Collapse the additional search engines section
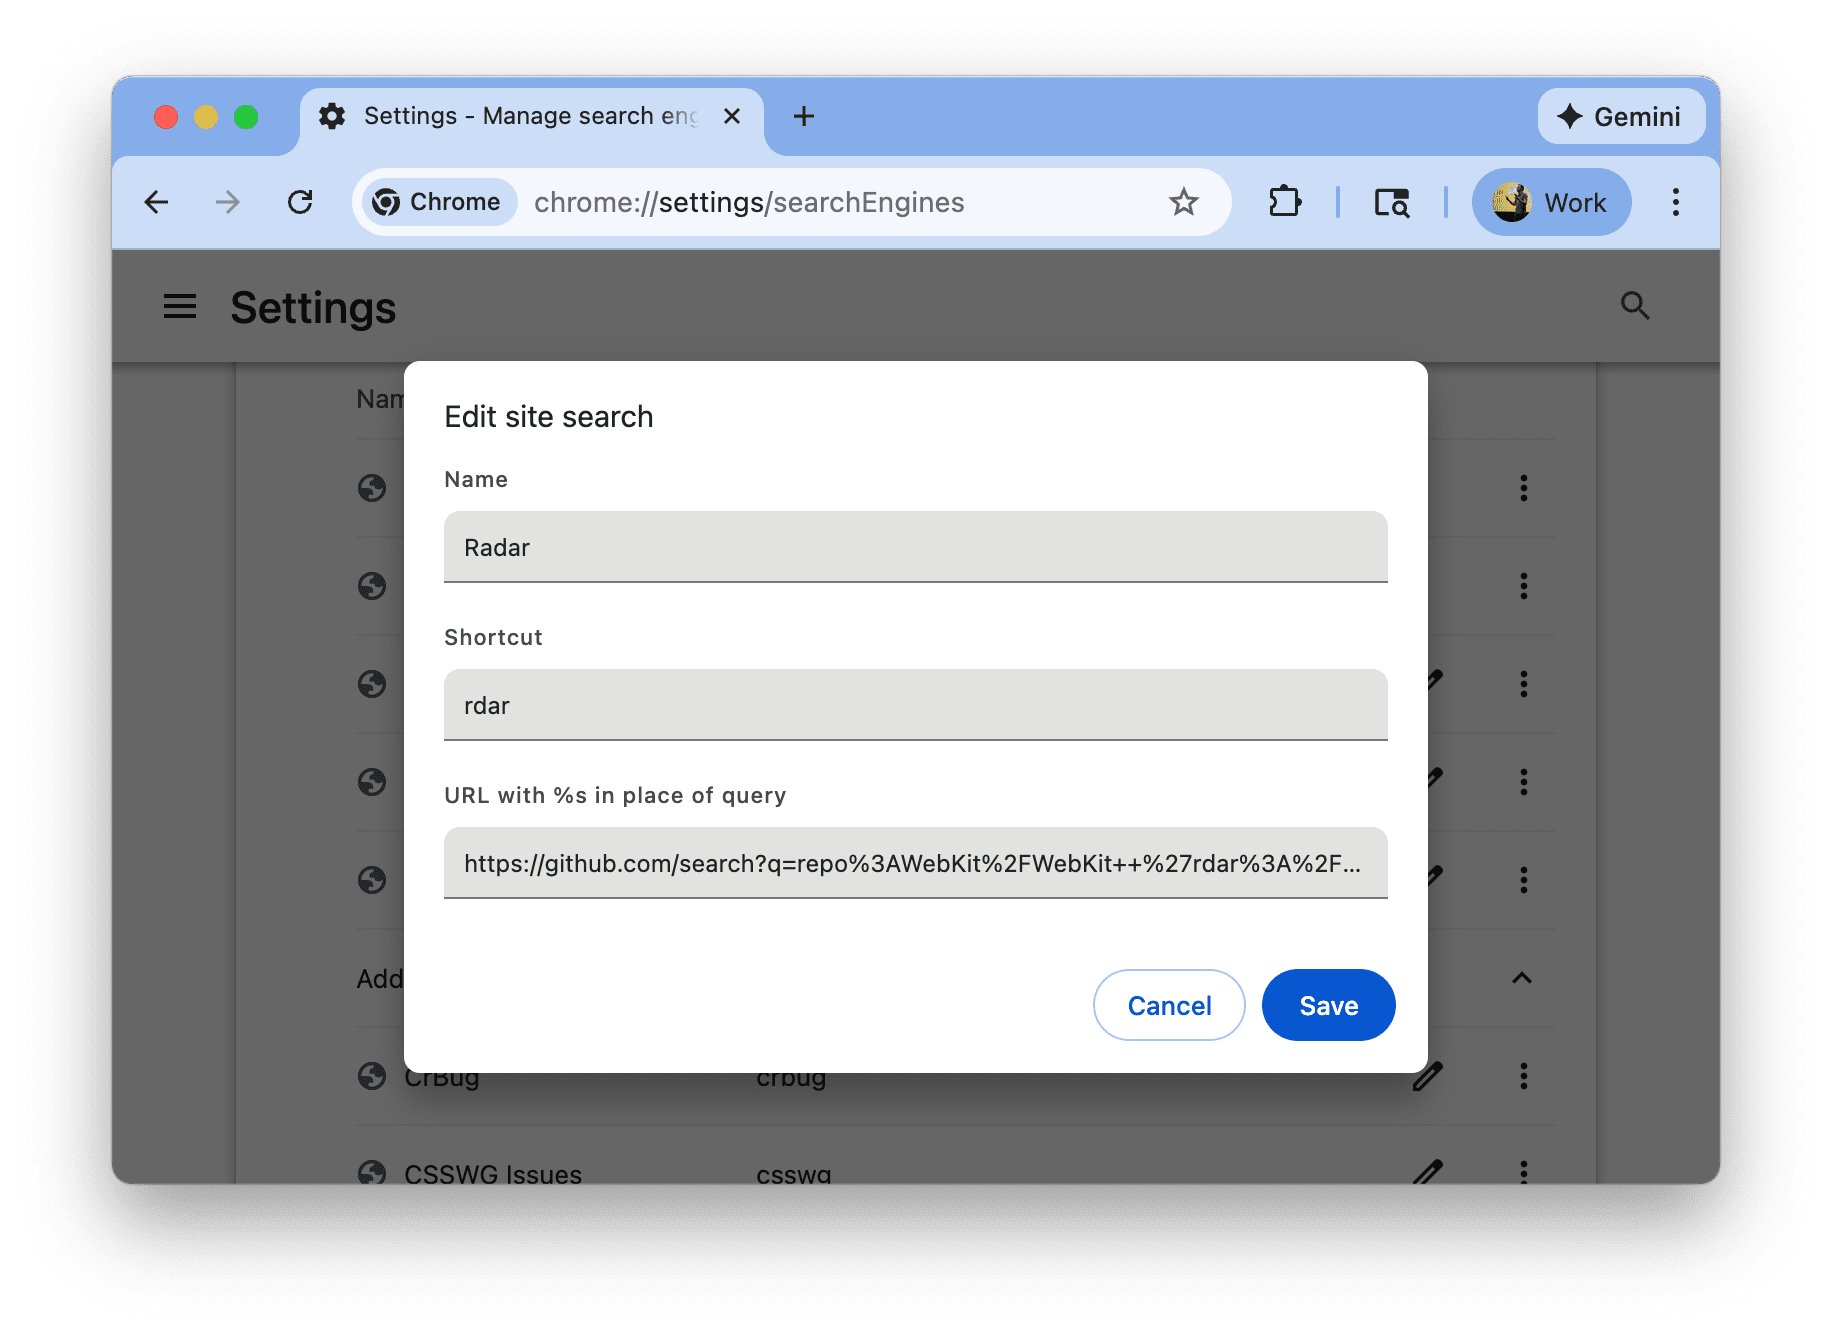Image resolution: width=1832 pixels, height=1332 pixels. [x=1522, y=978]
